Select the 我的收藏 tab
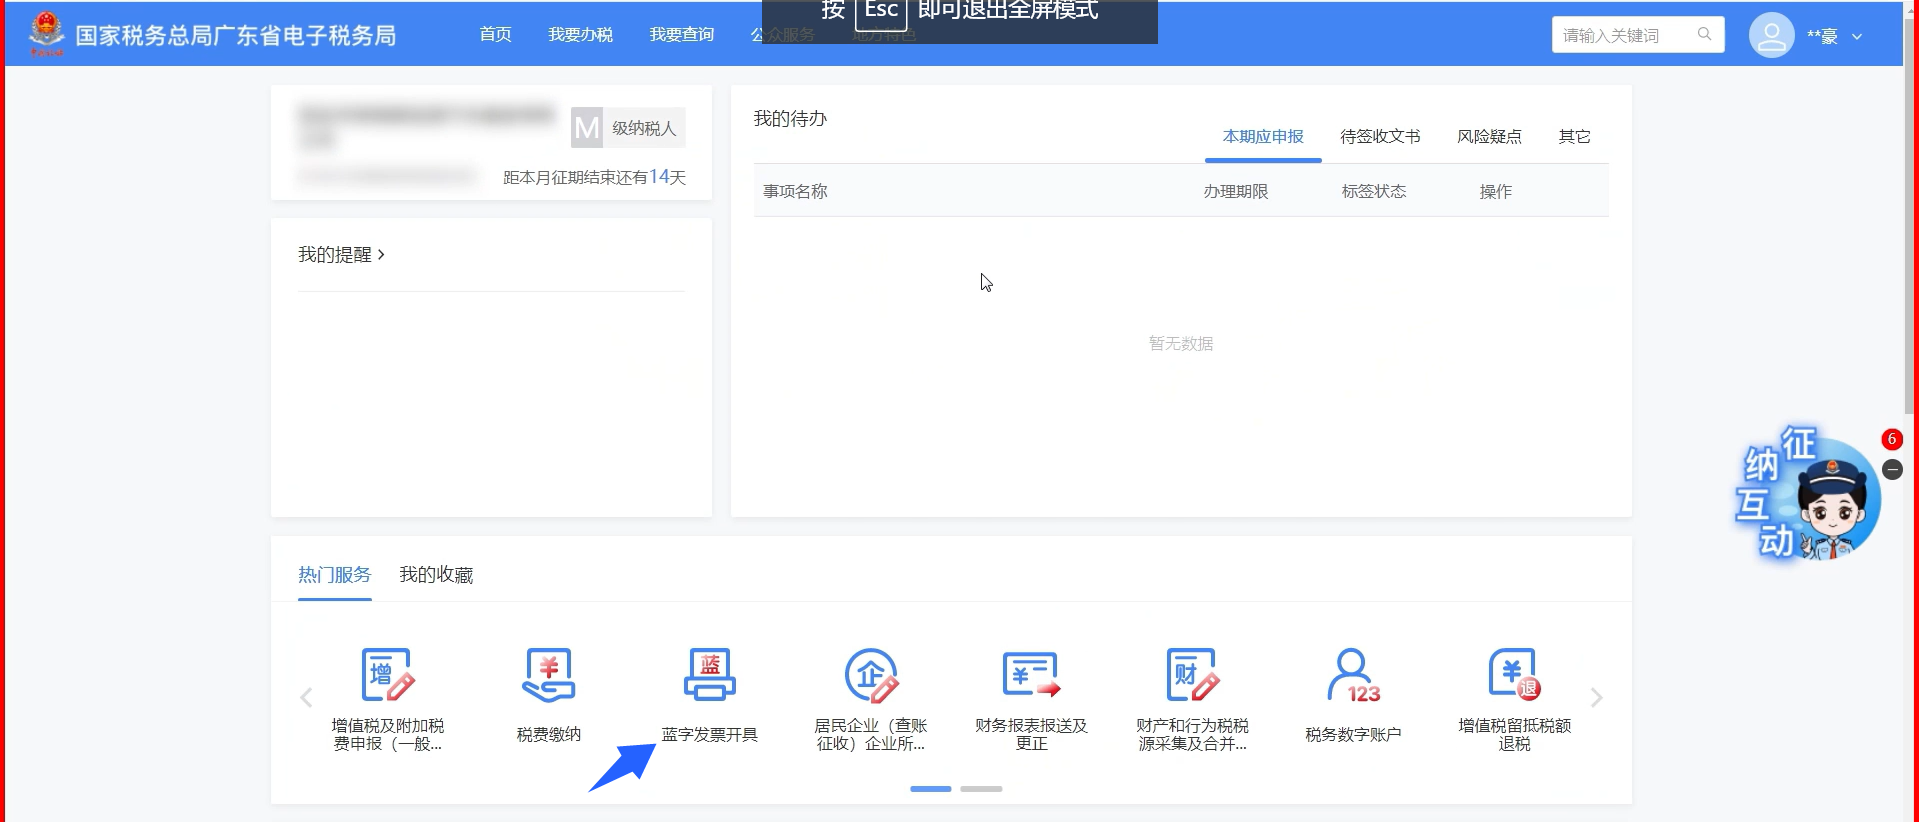Screen dimensions: 1919x822 coord(436,575)
